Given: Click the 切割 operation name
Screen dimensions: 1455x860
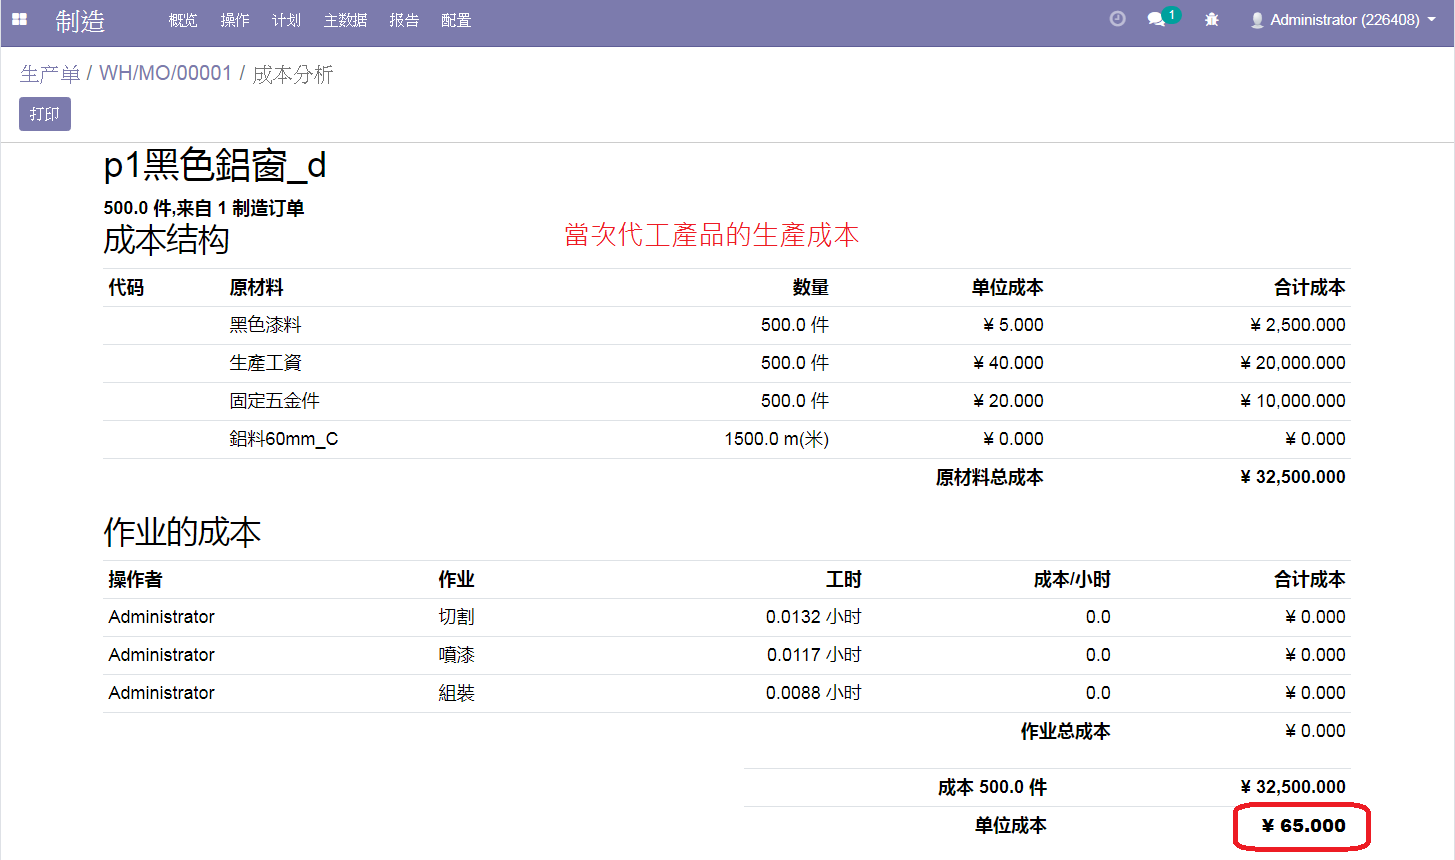Looking at the screenshot, I should (456, 617).
